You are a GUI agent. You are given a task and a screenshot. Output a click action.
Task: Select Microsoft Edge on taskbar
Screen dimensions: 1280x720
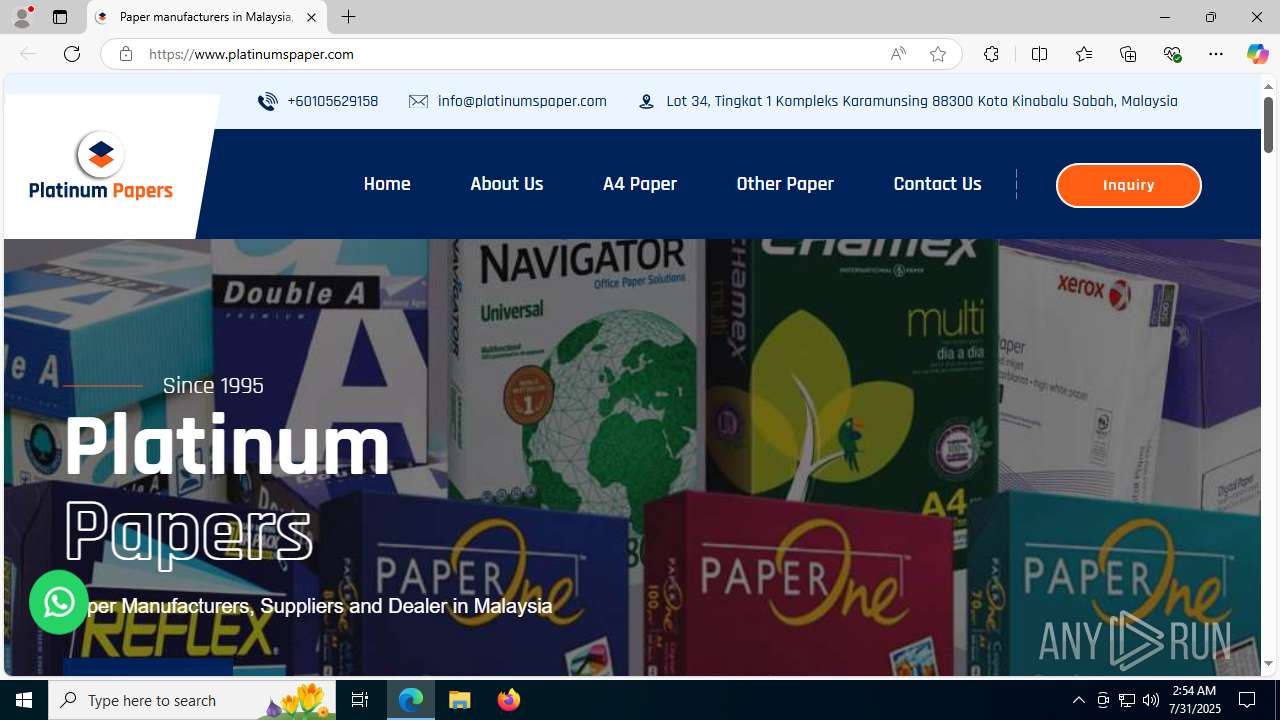(411, 700)
